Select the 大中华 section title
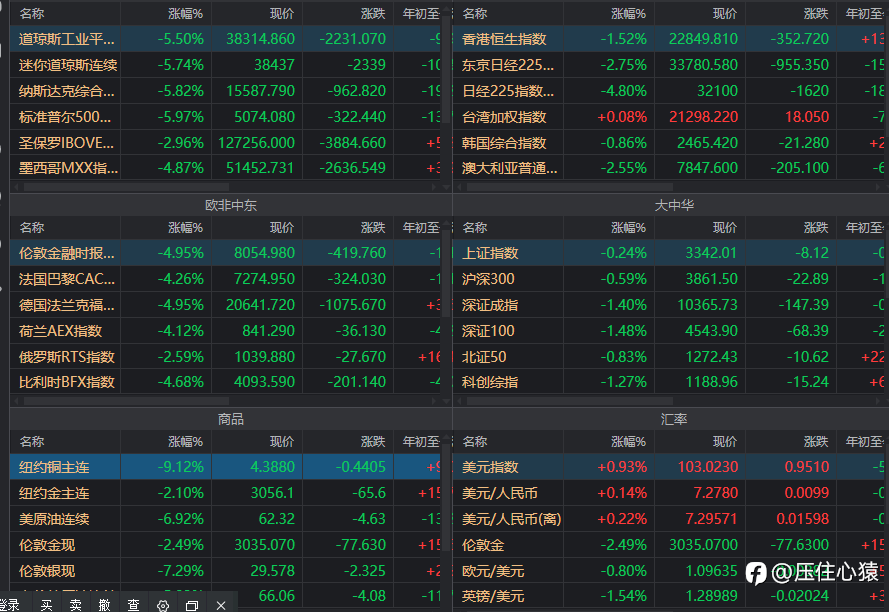The width and height of the screenshot is (889, 612). (674, 205)
